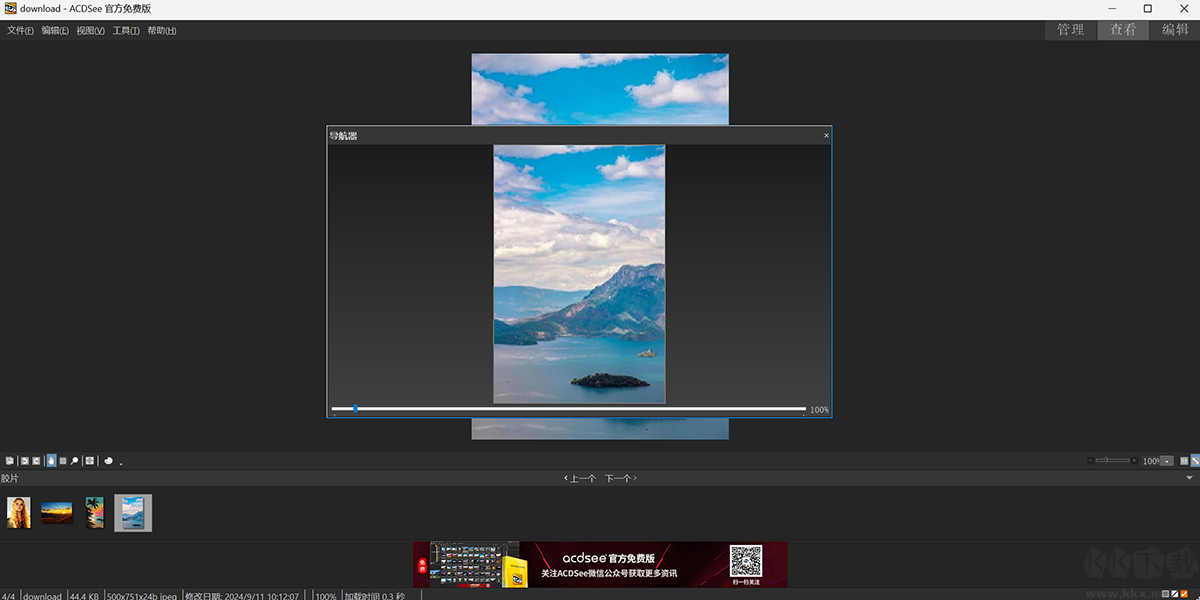
Task: Collapse the filmstrip panel with the arrow
Action: pos(1189,478)
